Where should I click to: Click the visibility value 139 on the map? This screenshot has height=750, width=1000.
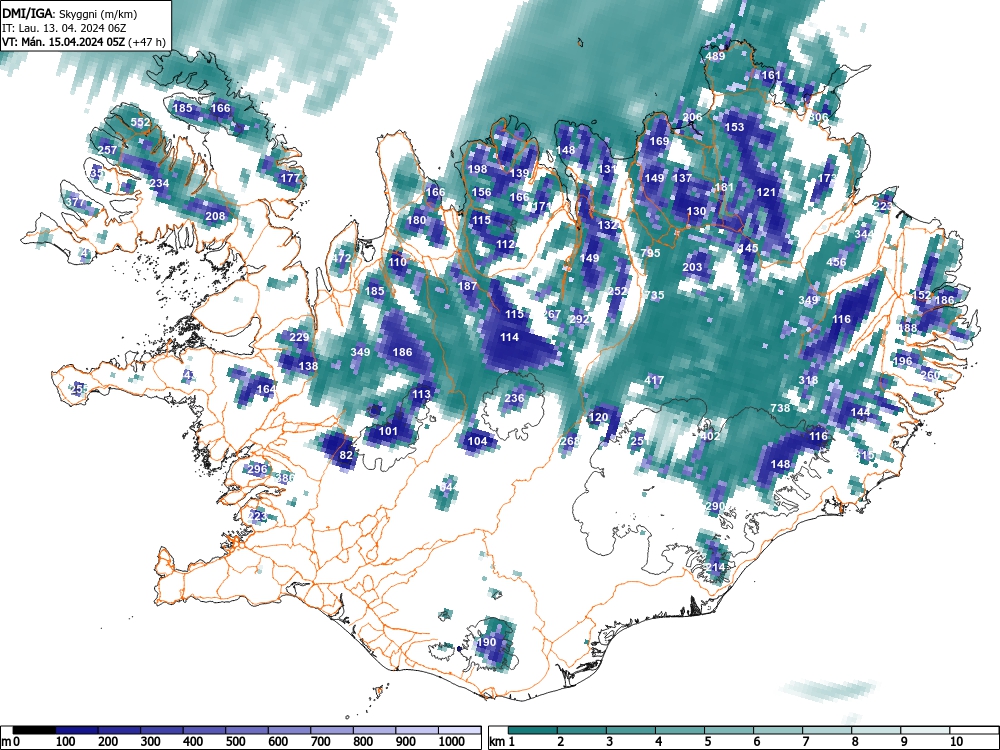click(519, 173)
